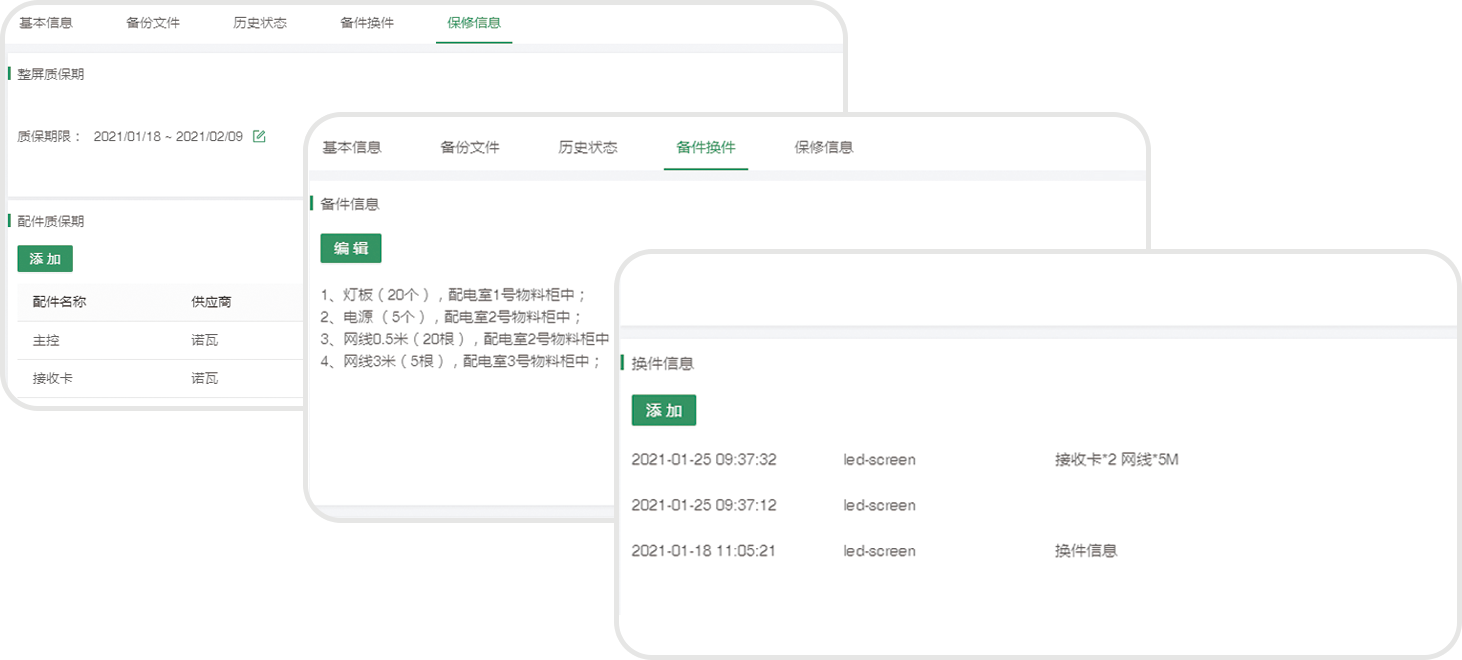Select 基本信息 tab in the middle panel
The width and height of the screenshot is (1462, 660).
(352, 148)
